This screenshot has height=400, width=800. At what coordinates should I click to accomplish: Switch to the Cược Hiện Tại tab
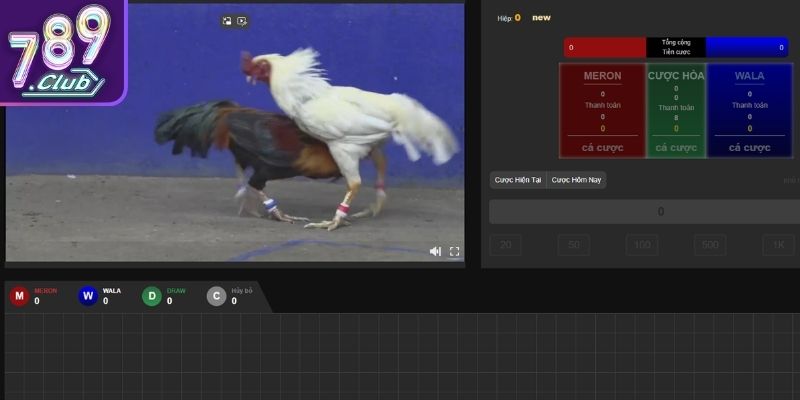point(518,180)
